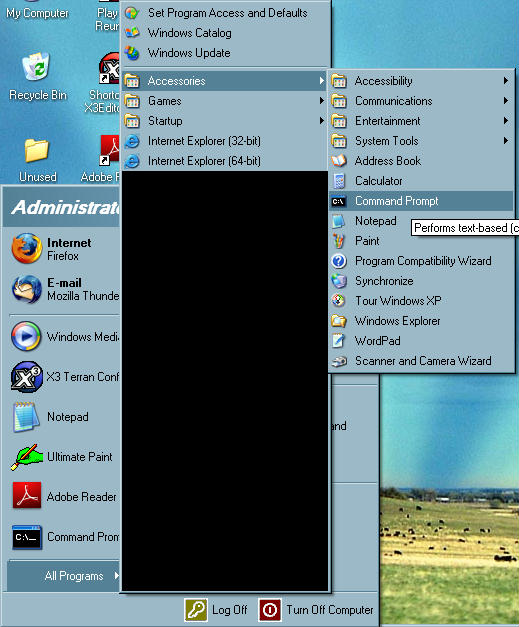Click the All Programs arrow

point(116,575)
